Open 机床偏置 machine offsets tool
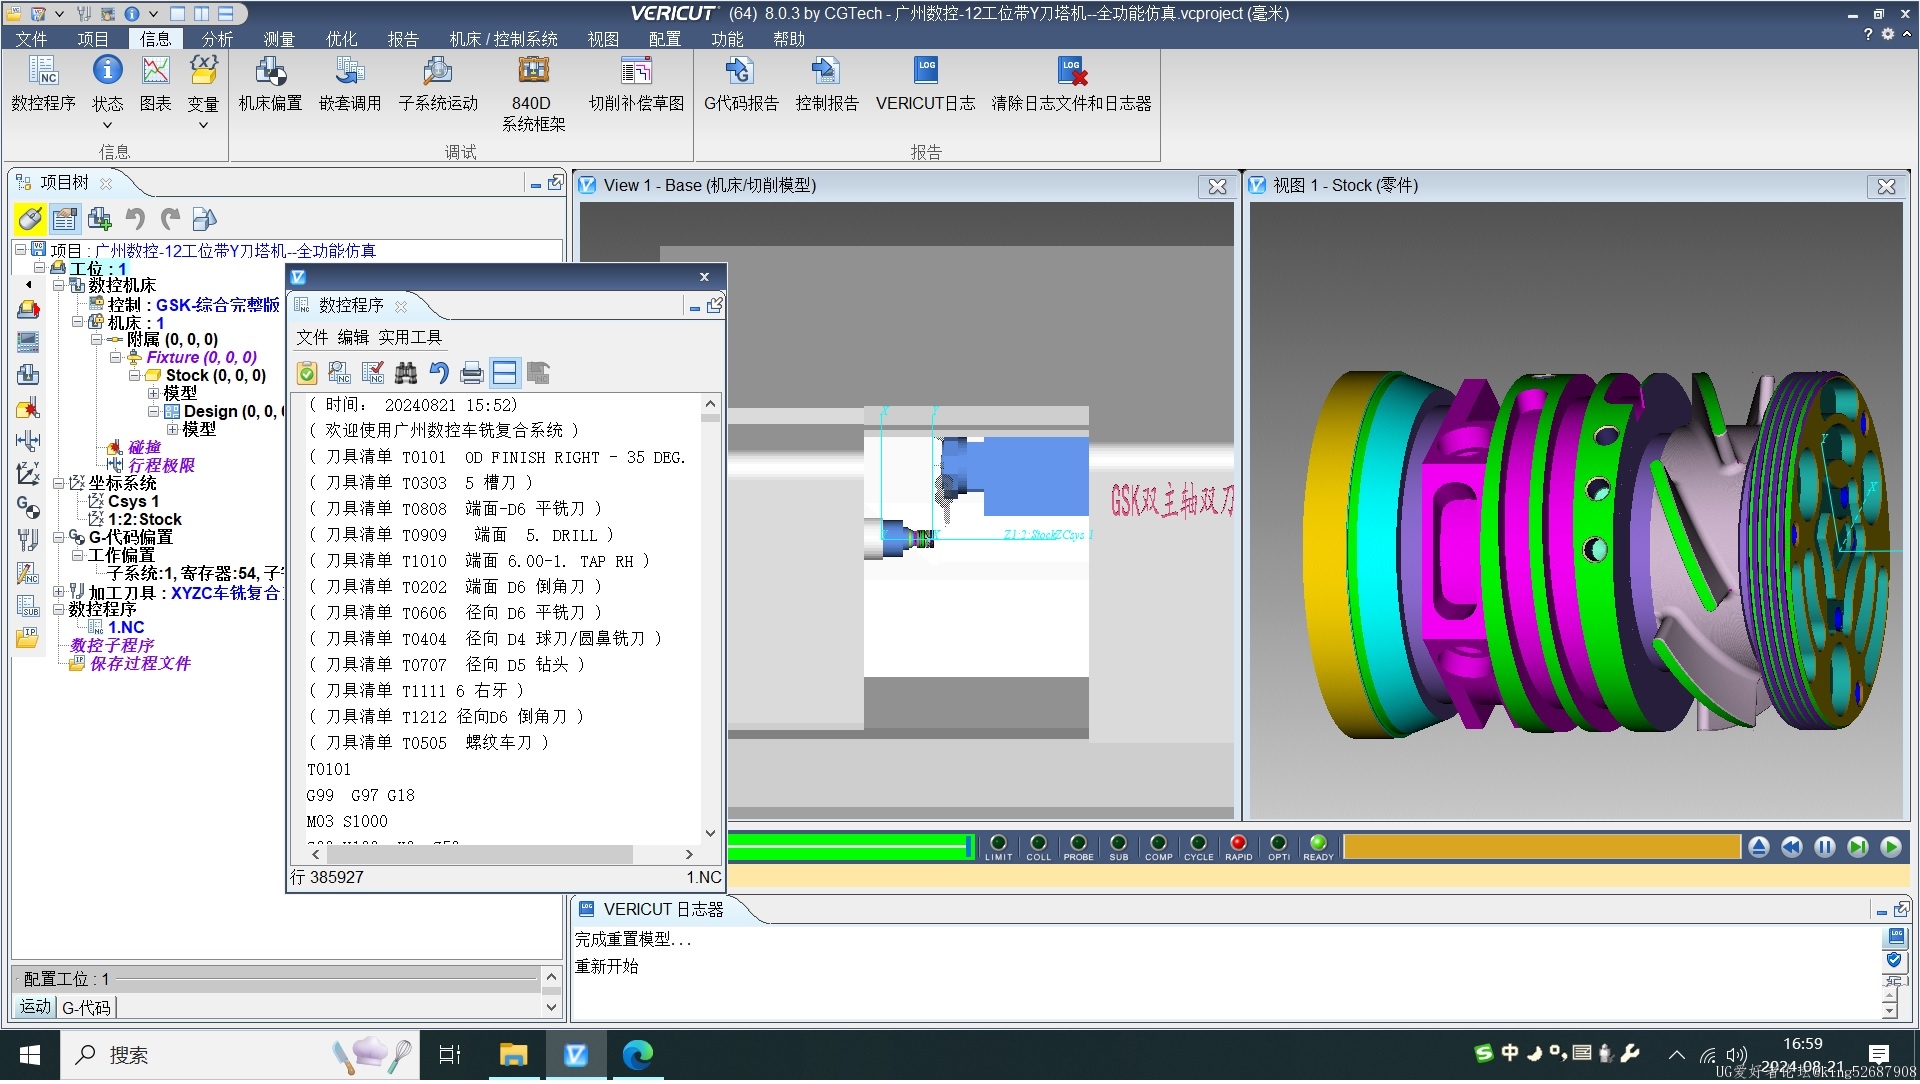This screenshot has height=1084, width=1920. (270, 84)
